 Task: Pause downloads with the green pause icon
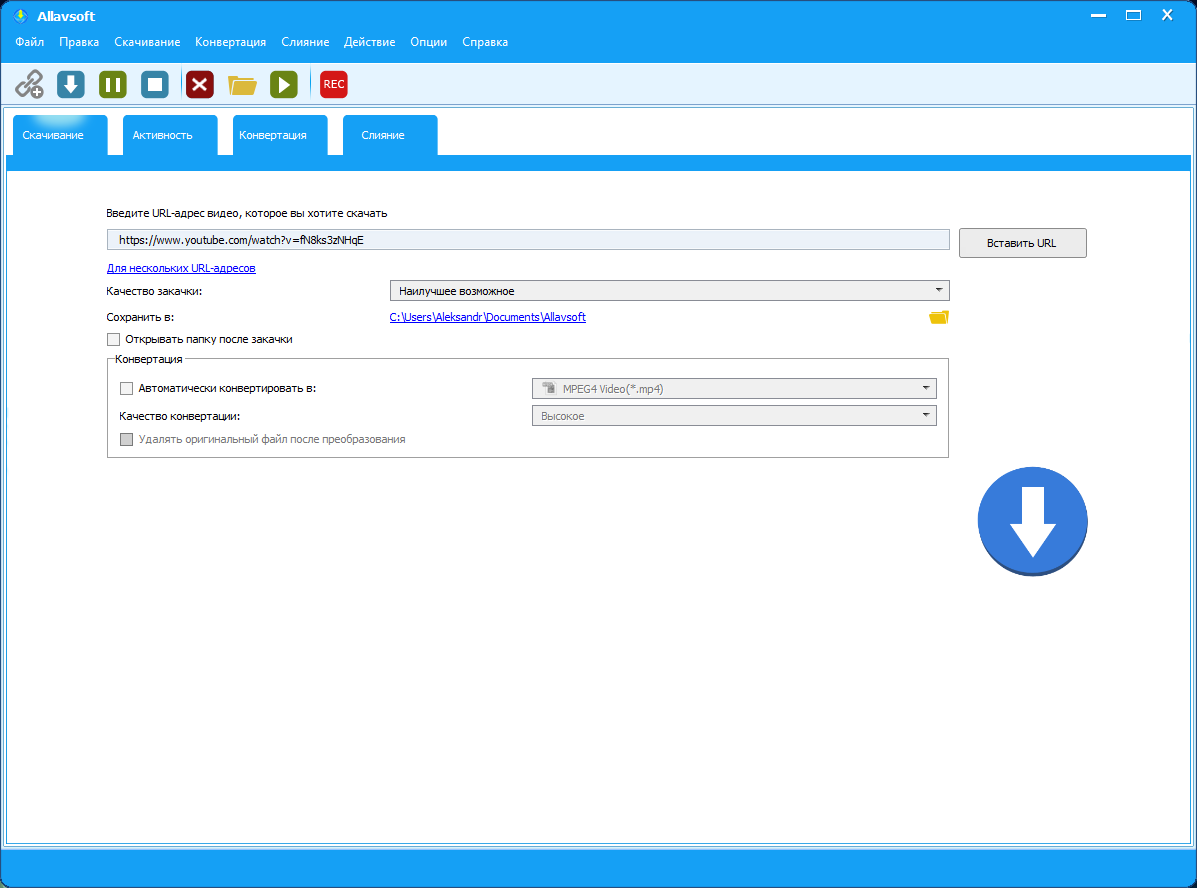113,84
